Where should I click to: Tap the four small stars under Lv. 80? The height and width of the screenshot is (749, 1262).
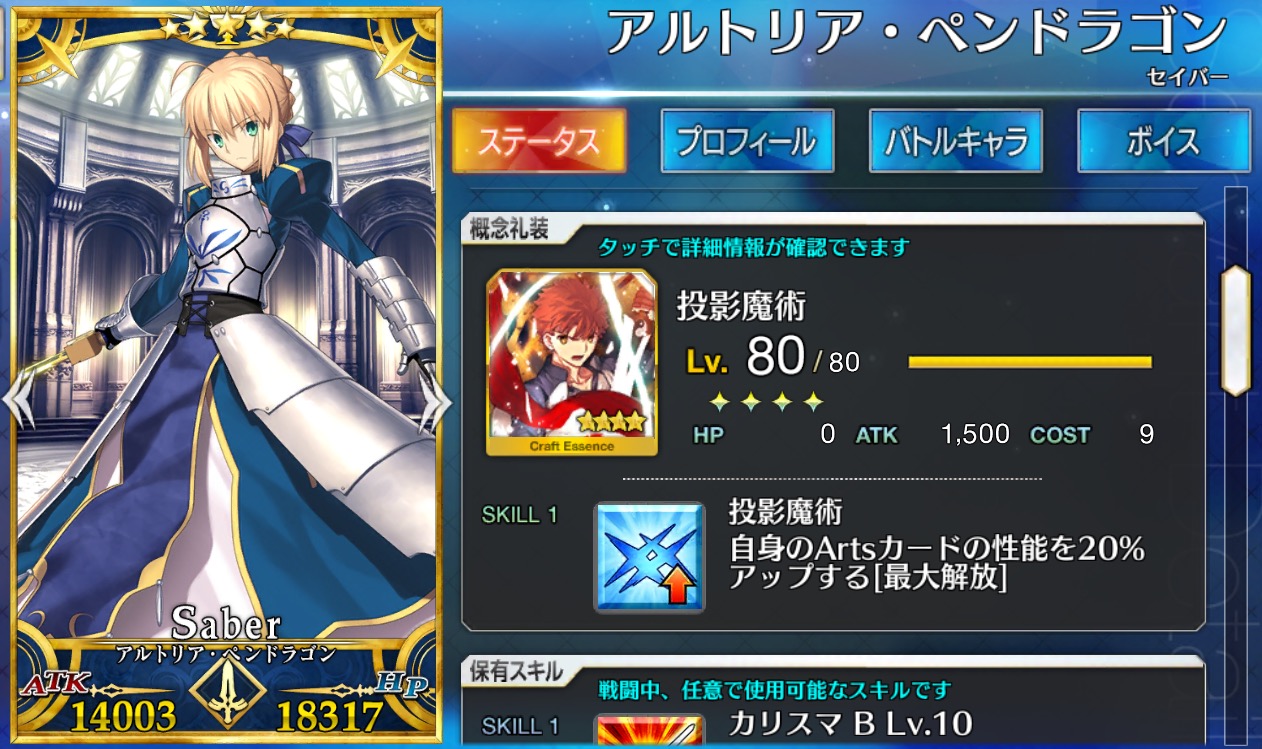(766, 402)
